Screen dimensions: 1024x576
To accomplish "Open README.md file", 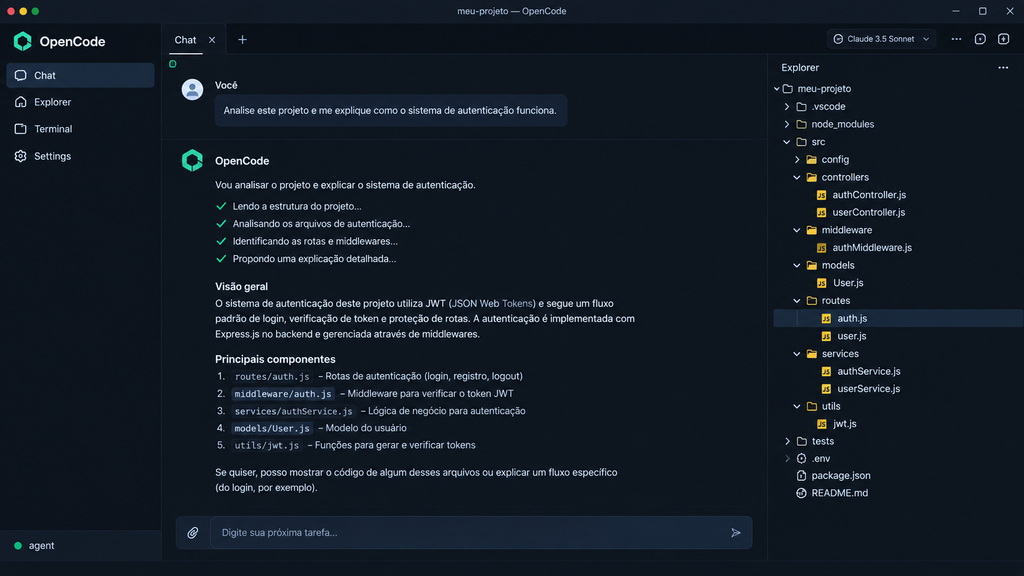I will pyautogui.click(x=839, y=493).
